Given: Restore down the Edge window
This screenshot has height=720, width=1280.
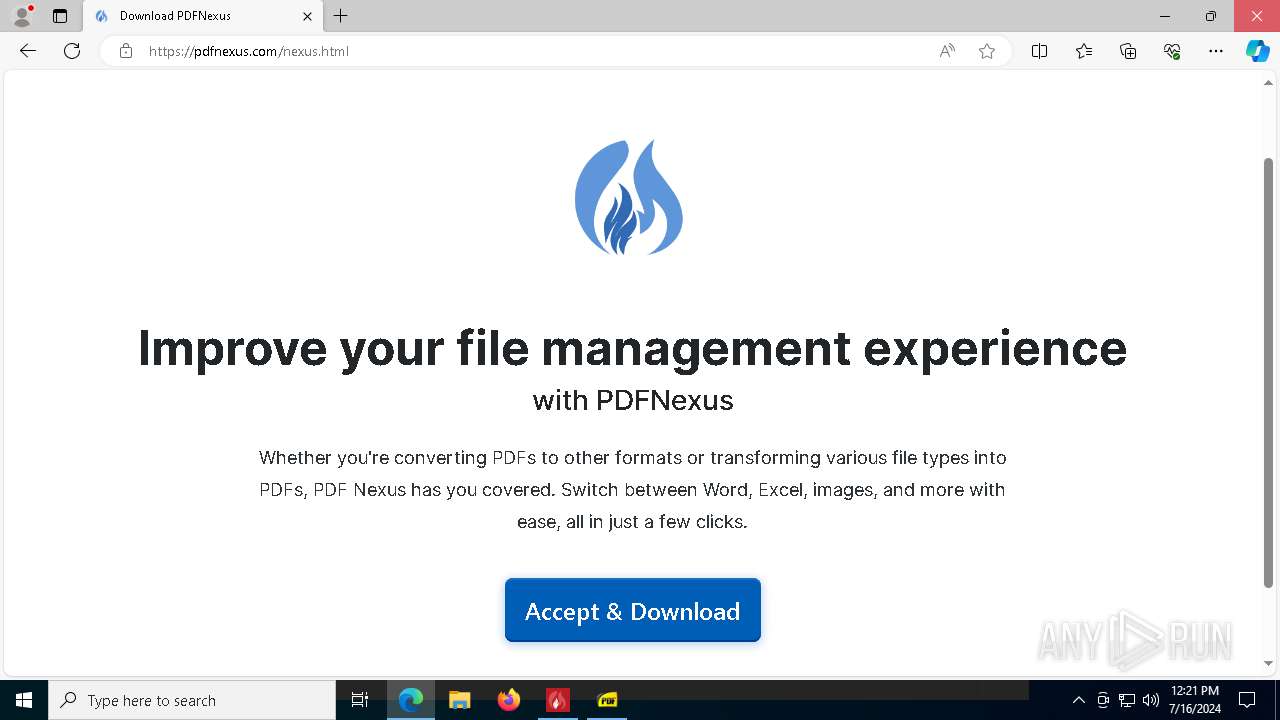Looking at the screenshot, I should pyautogui.click(x=1210, y=16).
